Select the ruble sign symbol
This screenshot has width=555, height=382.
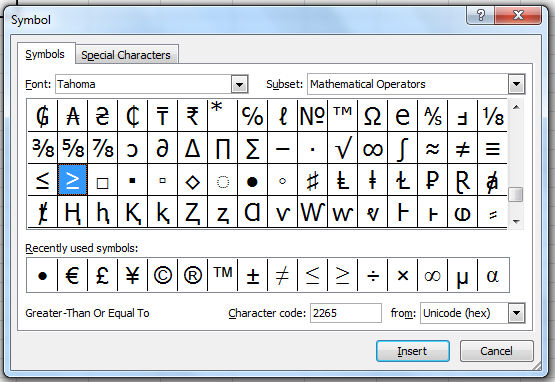click(x=433, y=179)
